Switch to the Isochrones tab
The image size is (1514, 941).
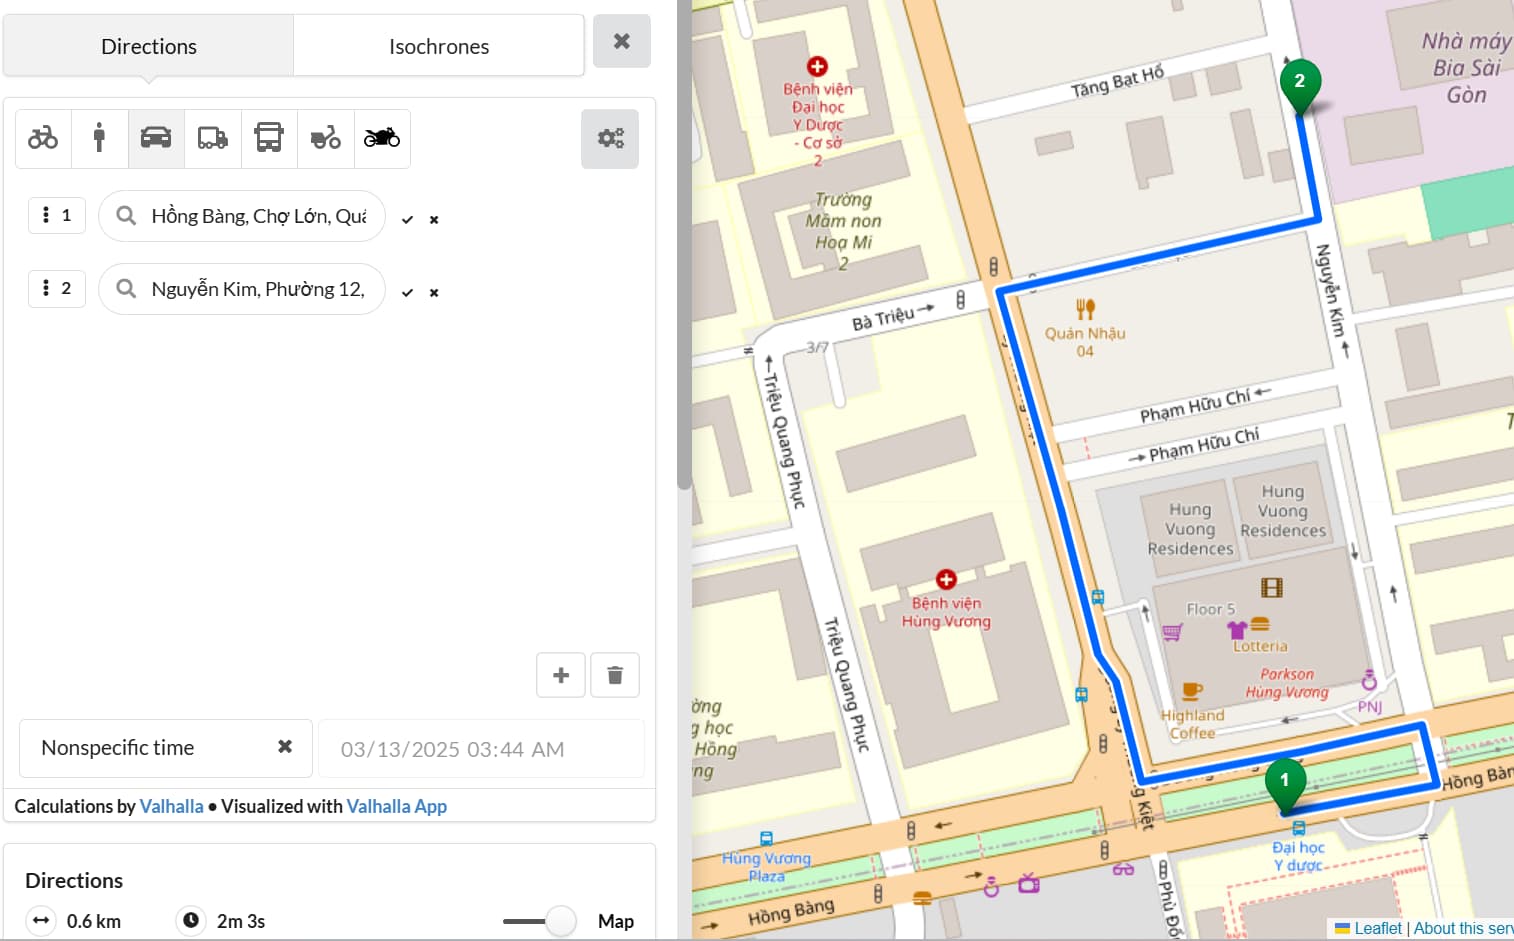(x=439, y=46)
